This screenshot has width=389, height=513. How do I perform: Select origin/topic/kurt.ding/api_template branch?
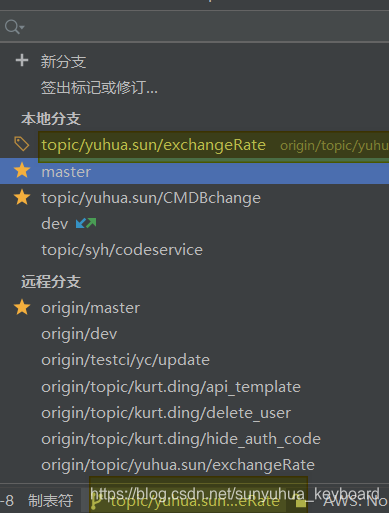[171, 387]
